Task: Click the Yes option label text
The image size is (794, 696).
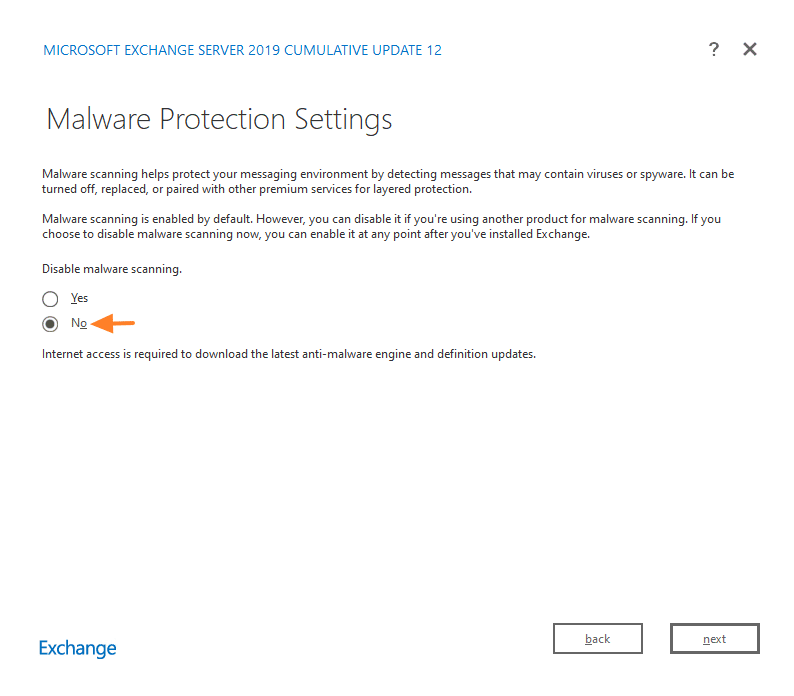Action: pyautogui.click(x=79, y=298)
